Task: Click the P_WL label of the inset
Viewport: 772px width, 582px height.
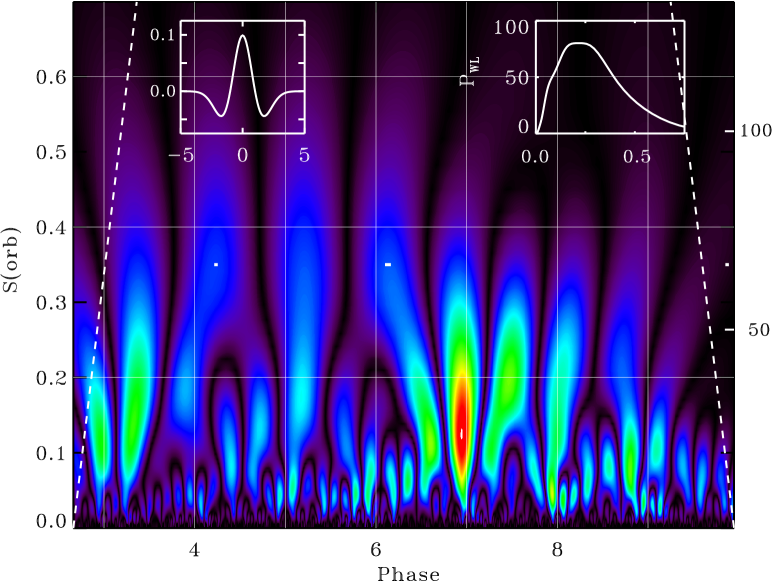Action: click(469, 72)
